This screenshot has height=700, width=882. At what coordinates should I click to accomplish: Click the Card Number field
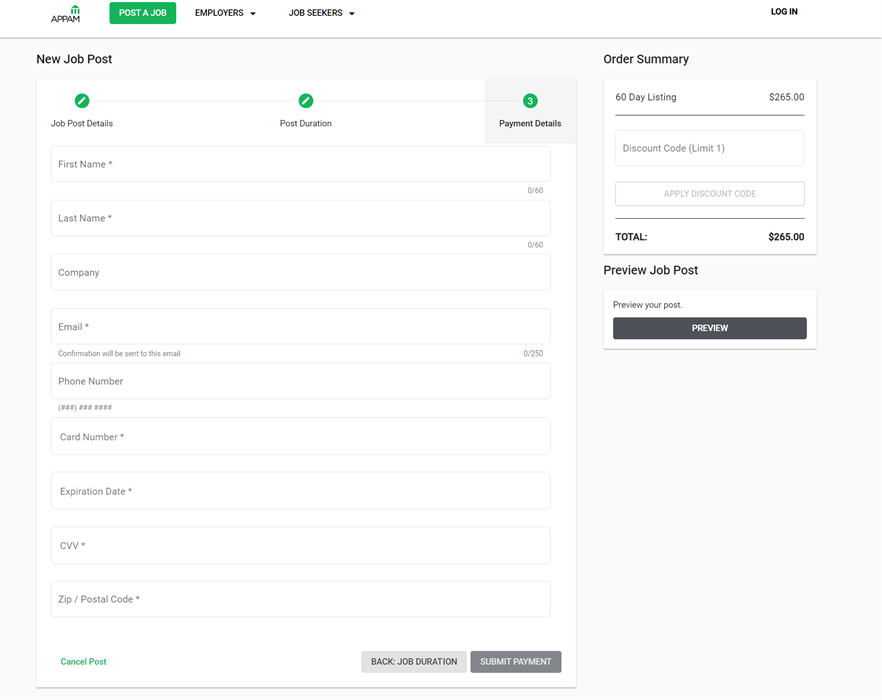pyautogui.click(x=301, y=436)
